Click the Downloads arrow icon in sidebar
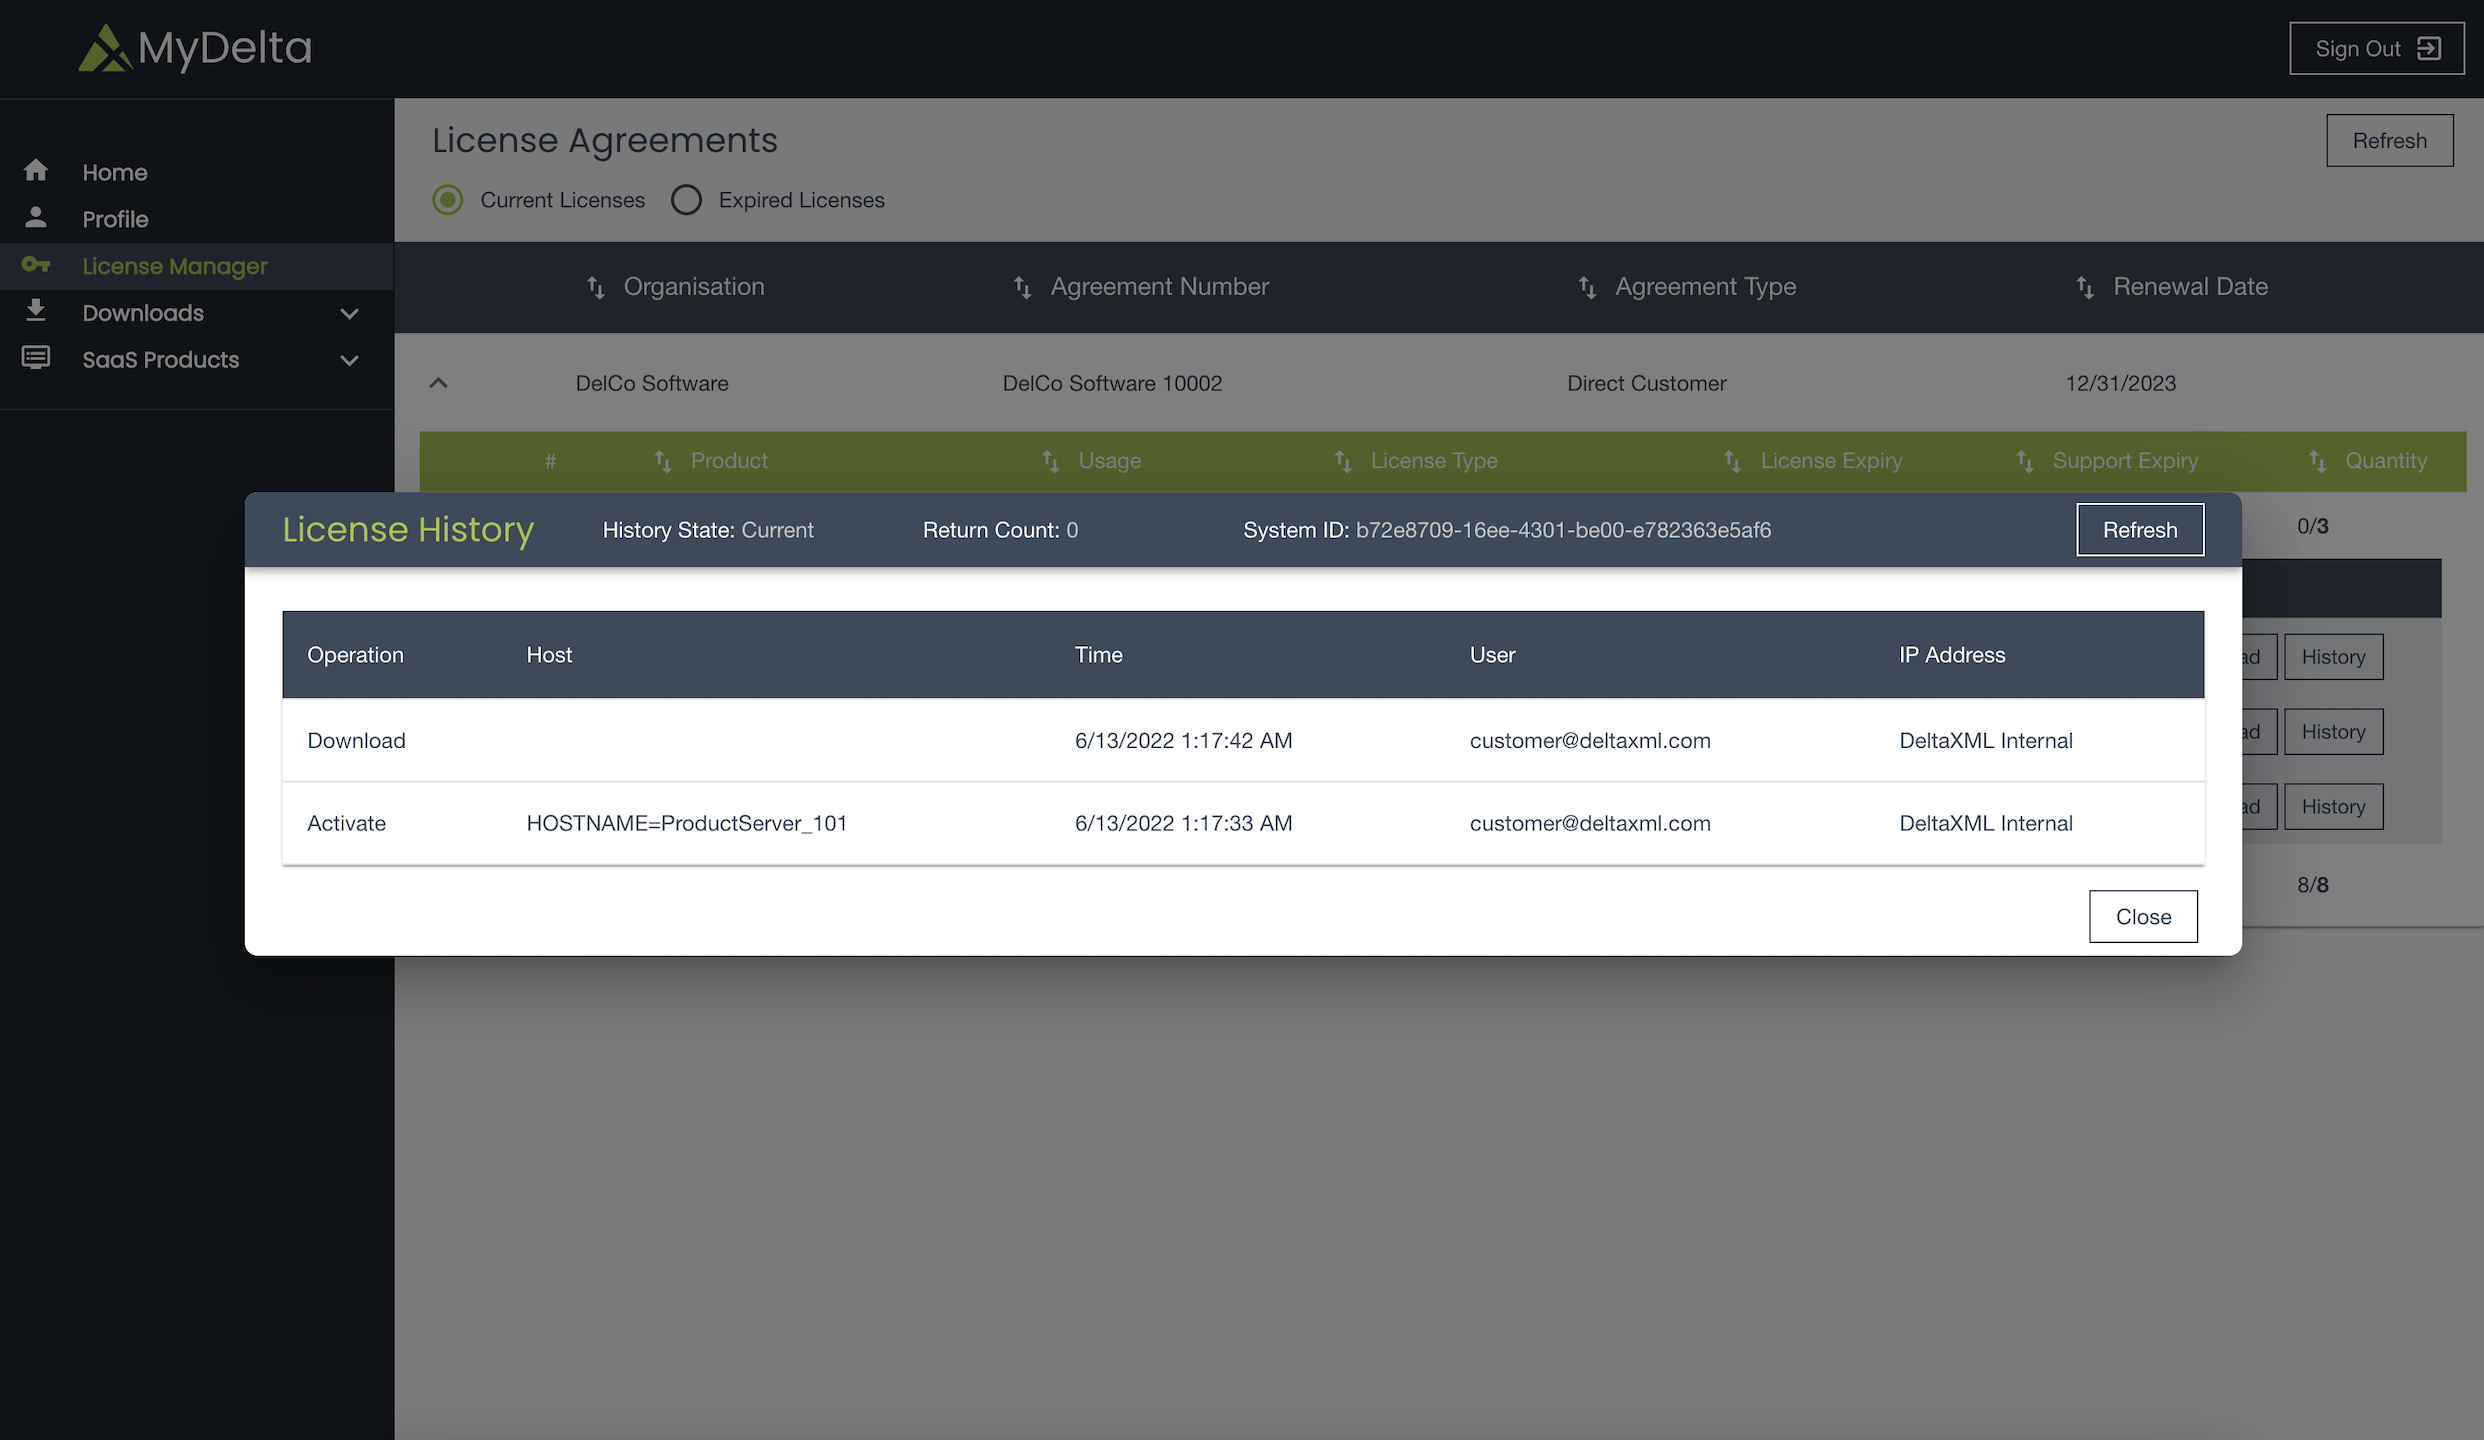Viewport: 2484px width, 1440px height. (x=36, y=311)
